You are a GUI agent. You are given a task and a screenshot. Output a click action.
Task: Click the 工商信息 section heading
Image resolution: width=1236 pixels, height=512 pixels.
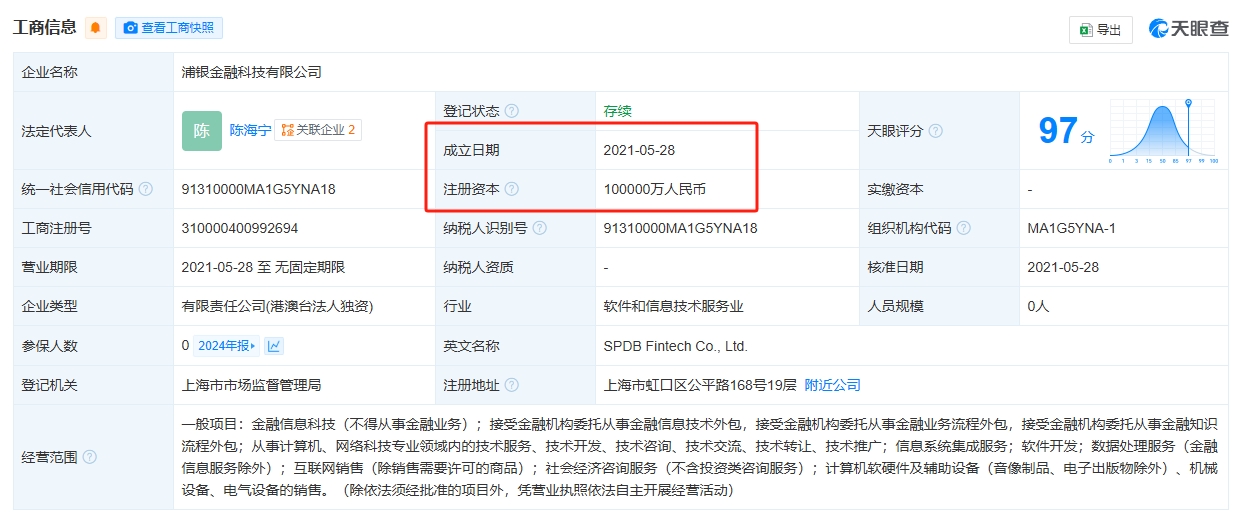(x=44, y=28)
